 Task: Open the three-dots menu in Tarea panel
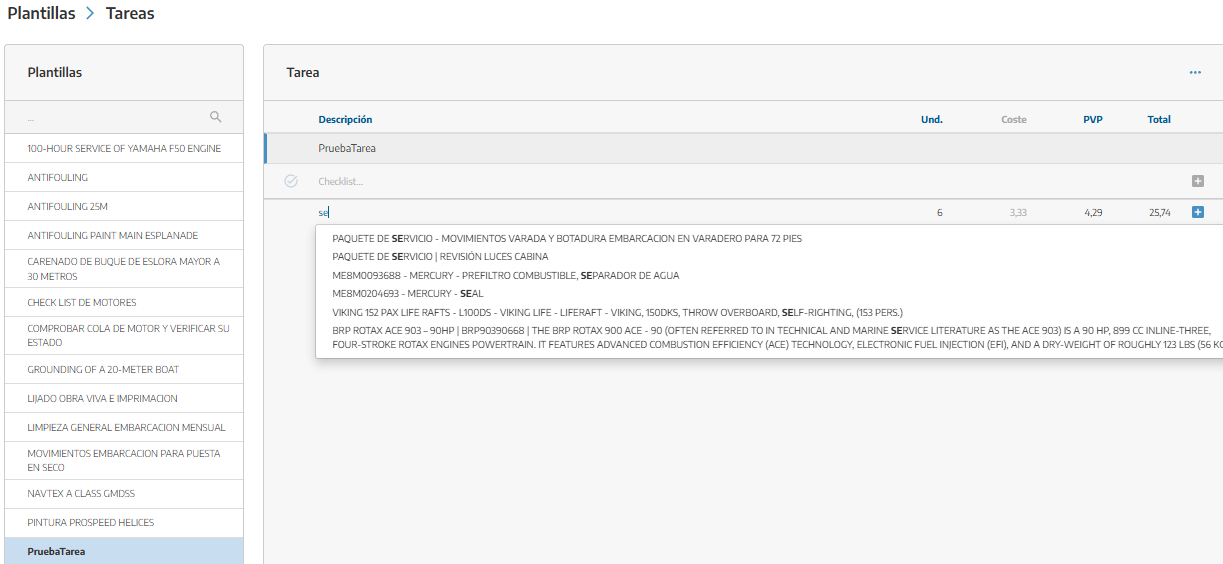1195,73
